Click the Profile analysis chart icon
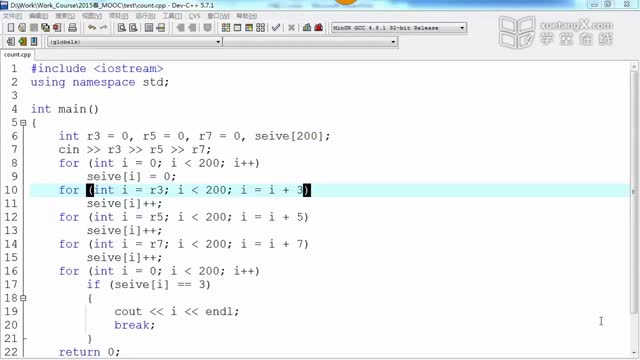The width and height of the screenshot is (640, 360). coord(307,28)
